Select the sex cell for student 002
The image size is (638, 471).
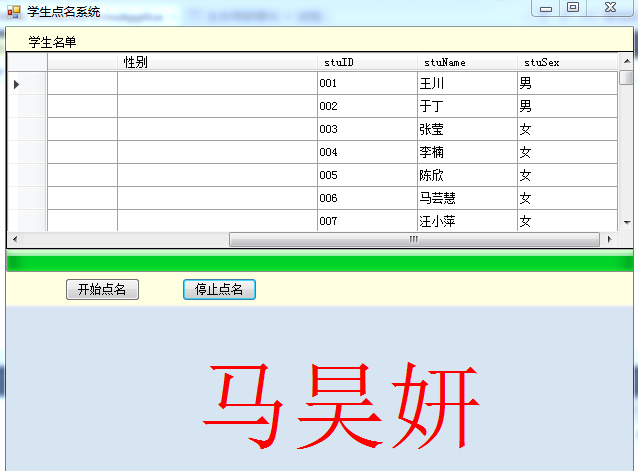pyautogui.click(x=567, y=106)
